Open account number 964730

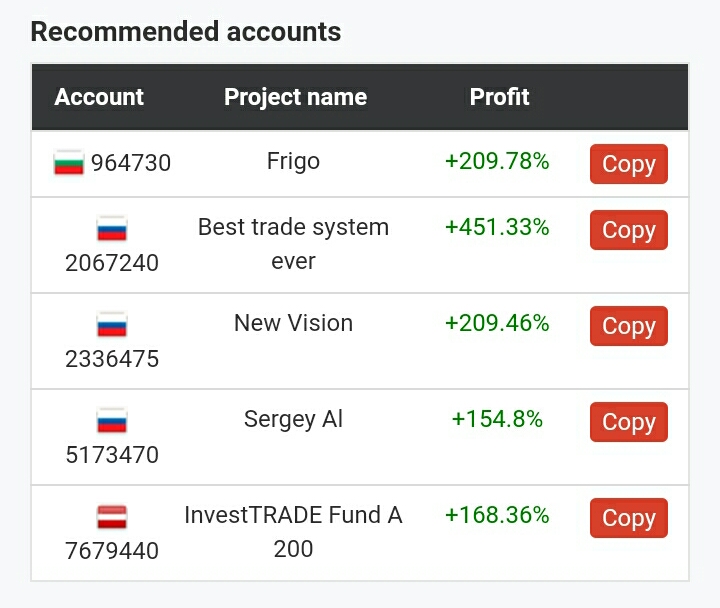pos(131,163)
